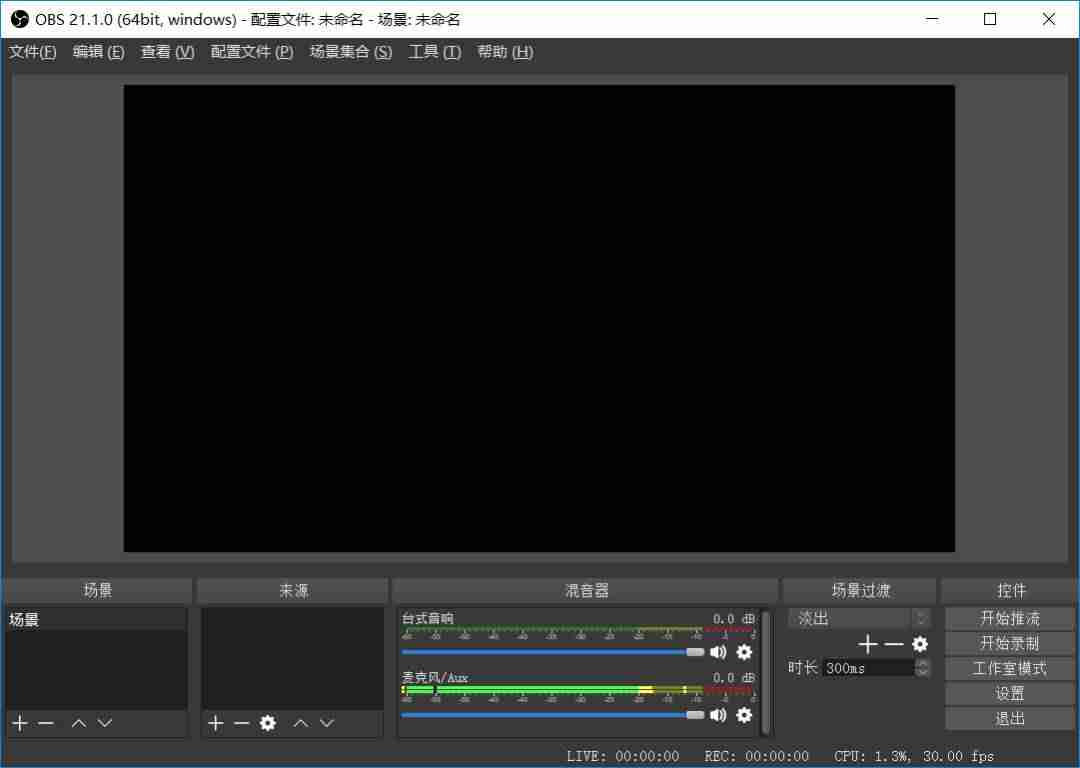
Task: Add a scene transition with plus icon
Action: pos(868,644)
